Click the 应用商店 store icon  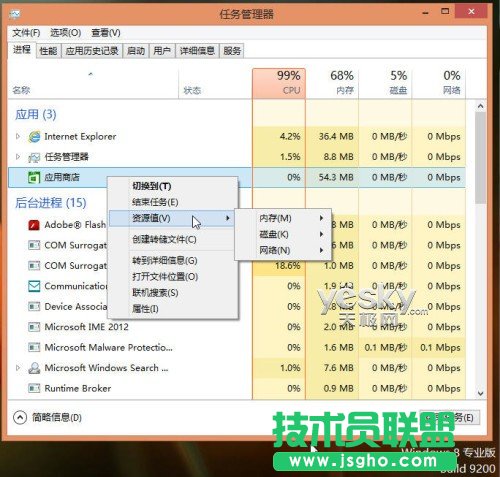(34, 177)
